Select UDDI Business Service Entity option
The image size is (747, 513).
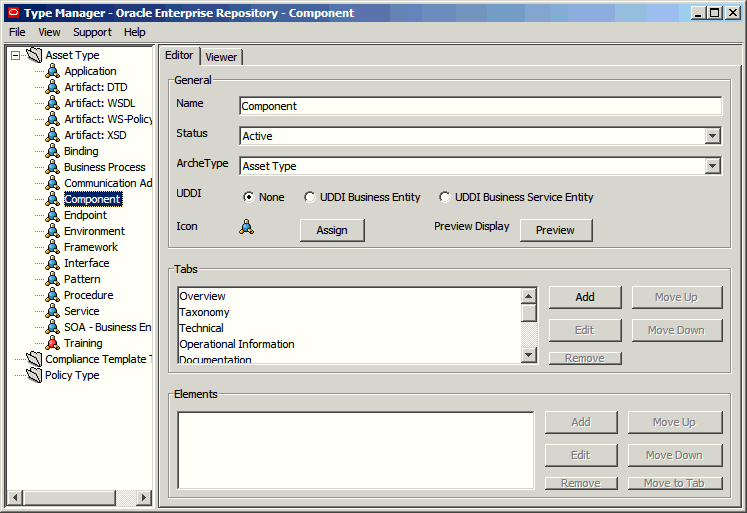coord(444,197)
